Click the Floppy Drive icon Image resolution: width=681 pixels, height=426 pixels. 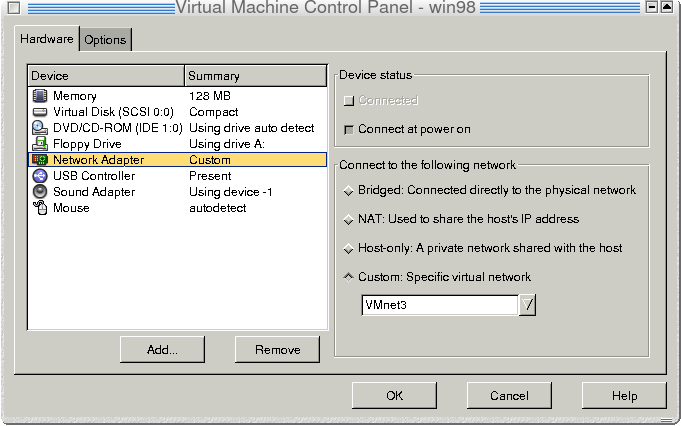point(40,144)
